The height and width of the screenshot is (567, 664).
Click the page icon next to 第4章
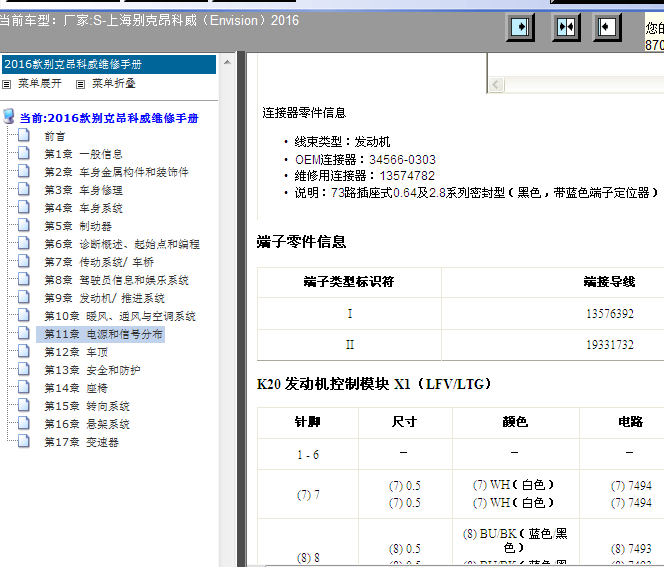[24, 207]
